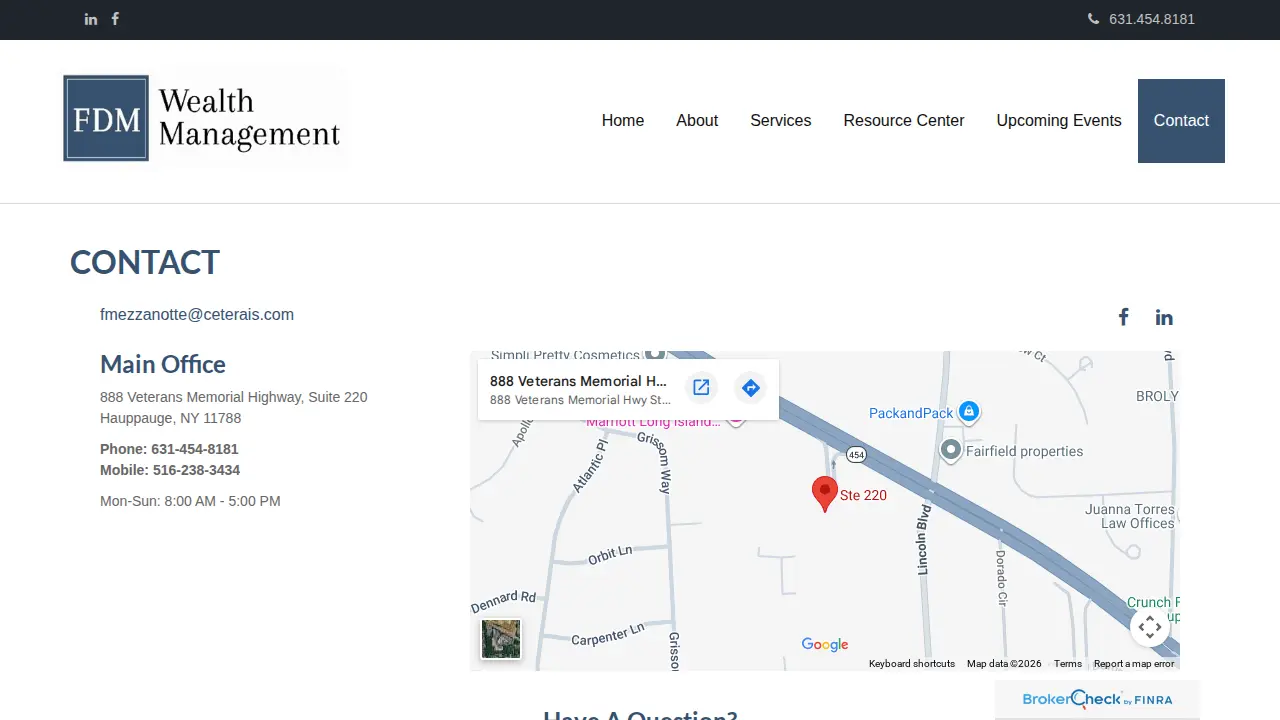1280x720 pixels.
Task: Go to Home menu item
Action: point(623,121)
